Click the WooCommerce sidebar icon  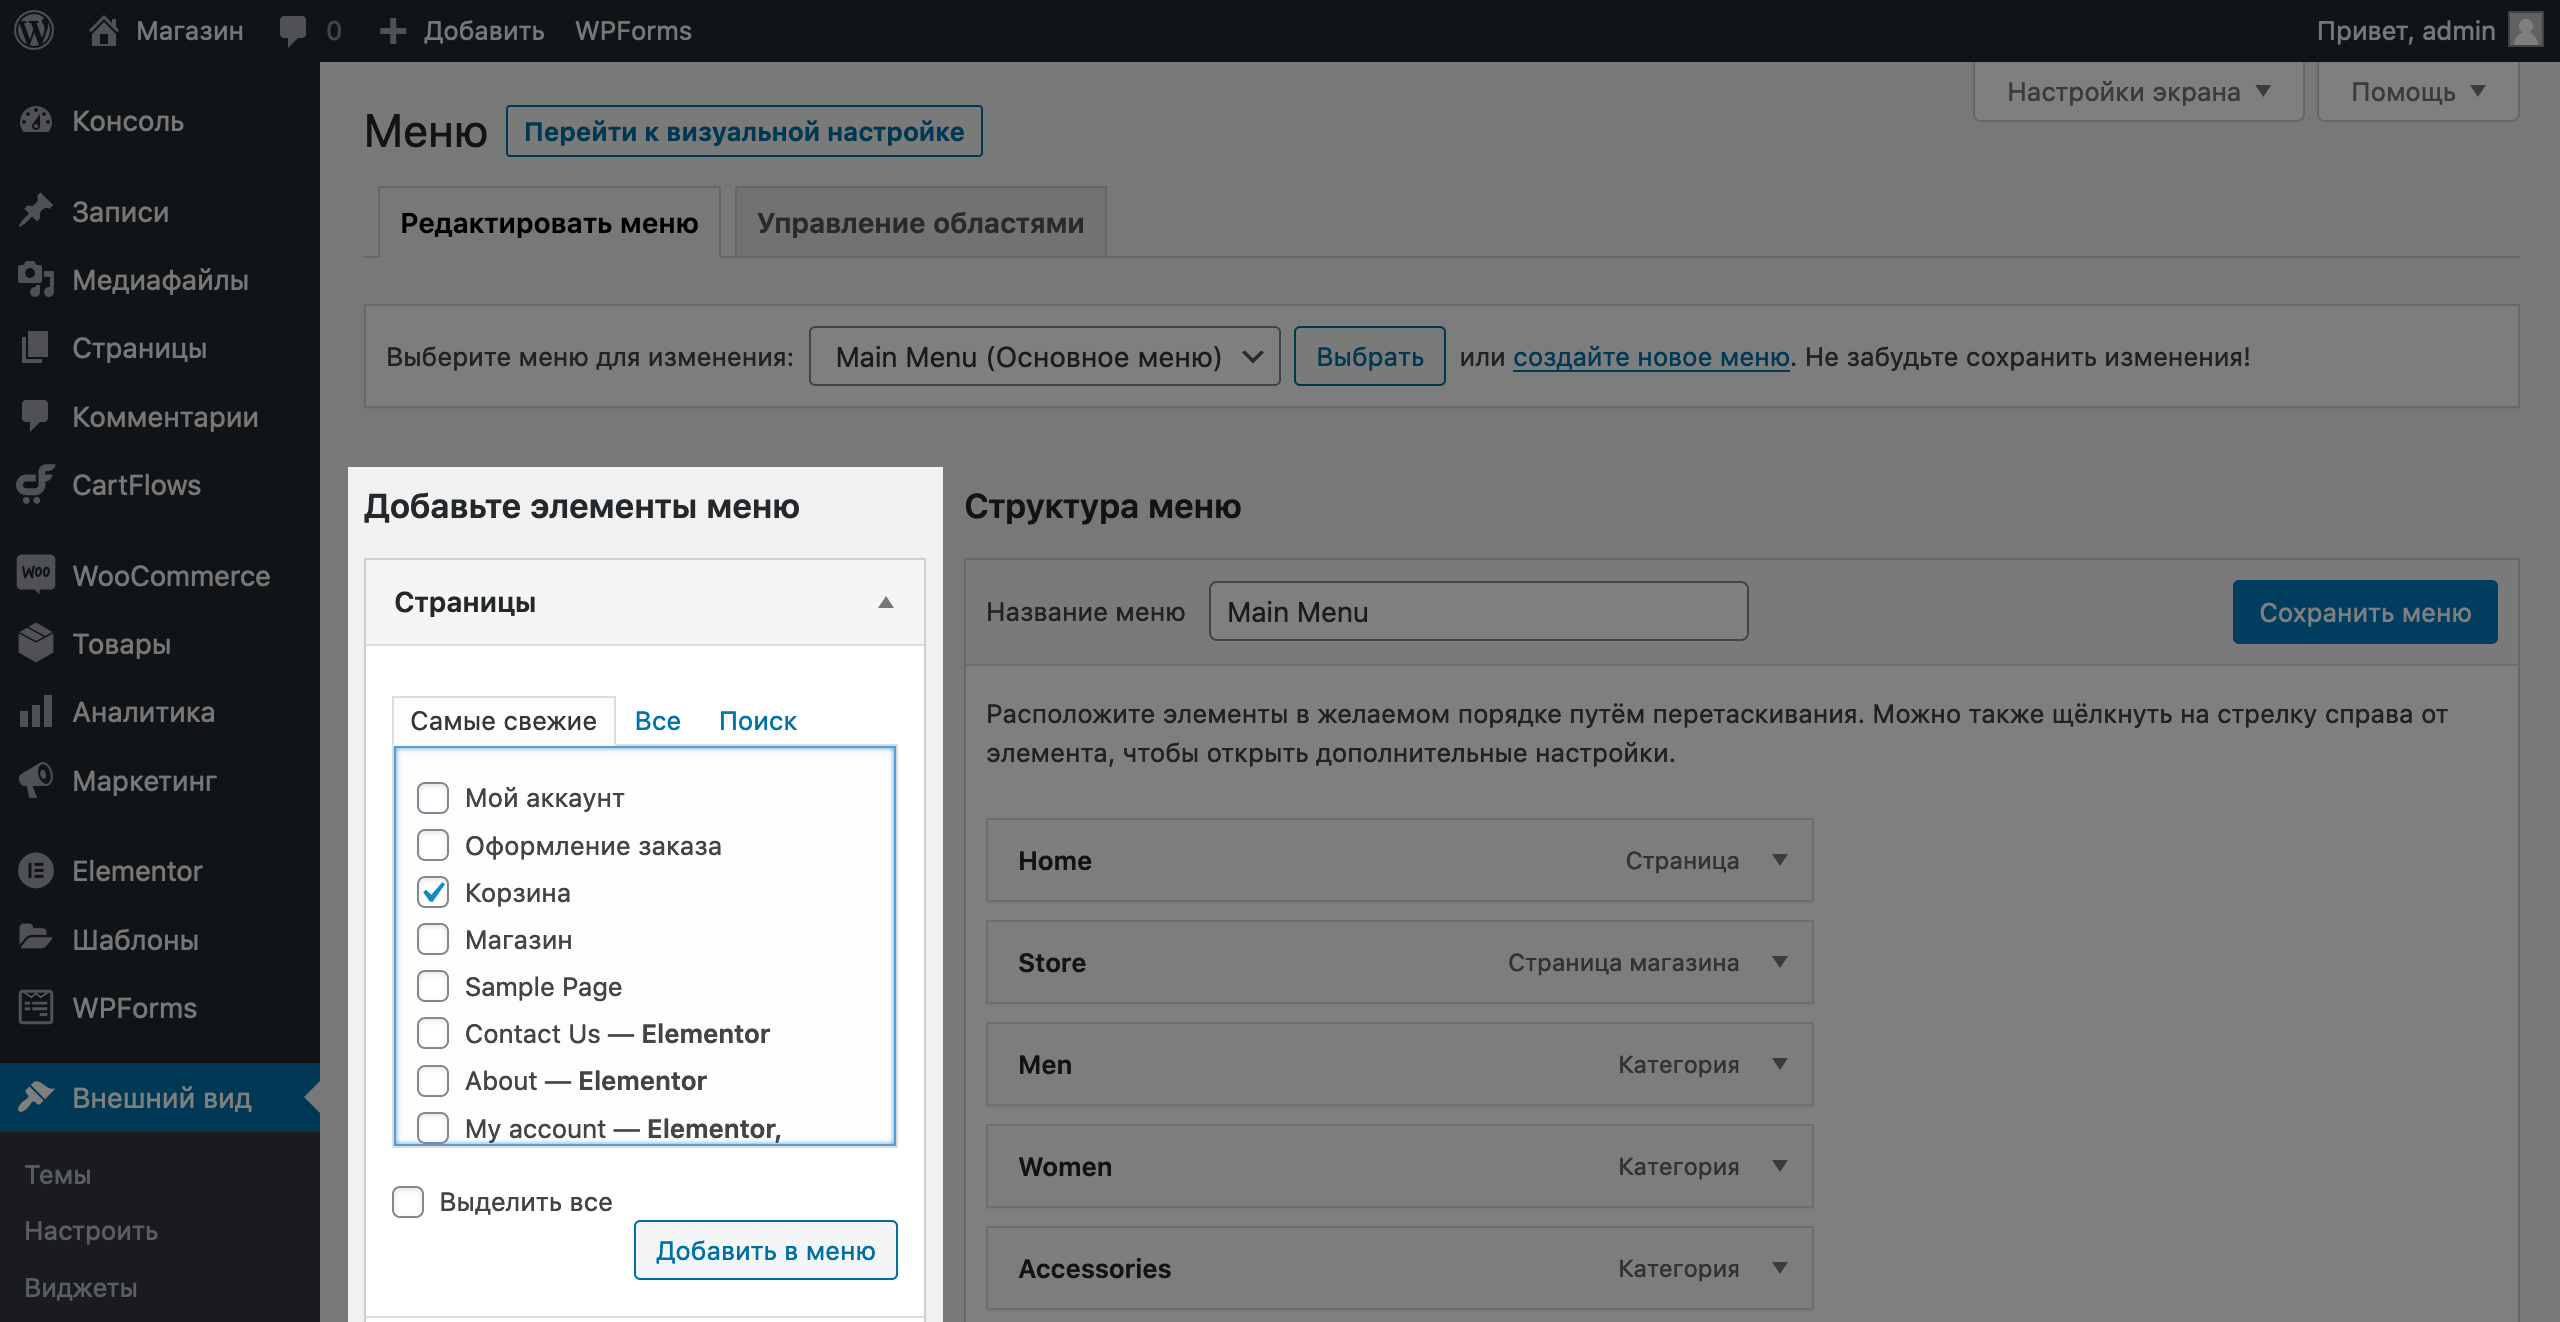point(36,574)
